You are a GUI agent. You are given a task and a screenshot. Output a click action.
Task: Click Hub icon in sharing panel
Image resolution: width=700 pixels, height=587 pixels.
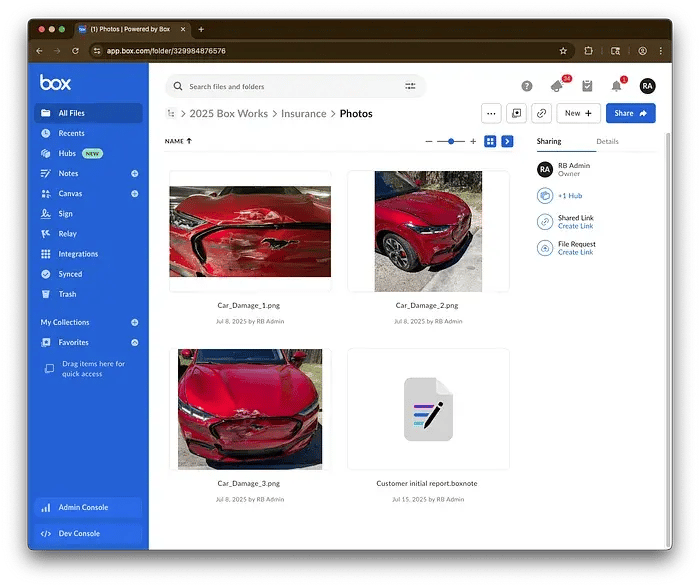545,196
